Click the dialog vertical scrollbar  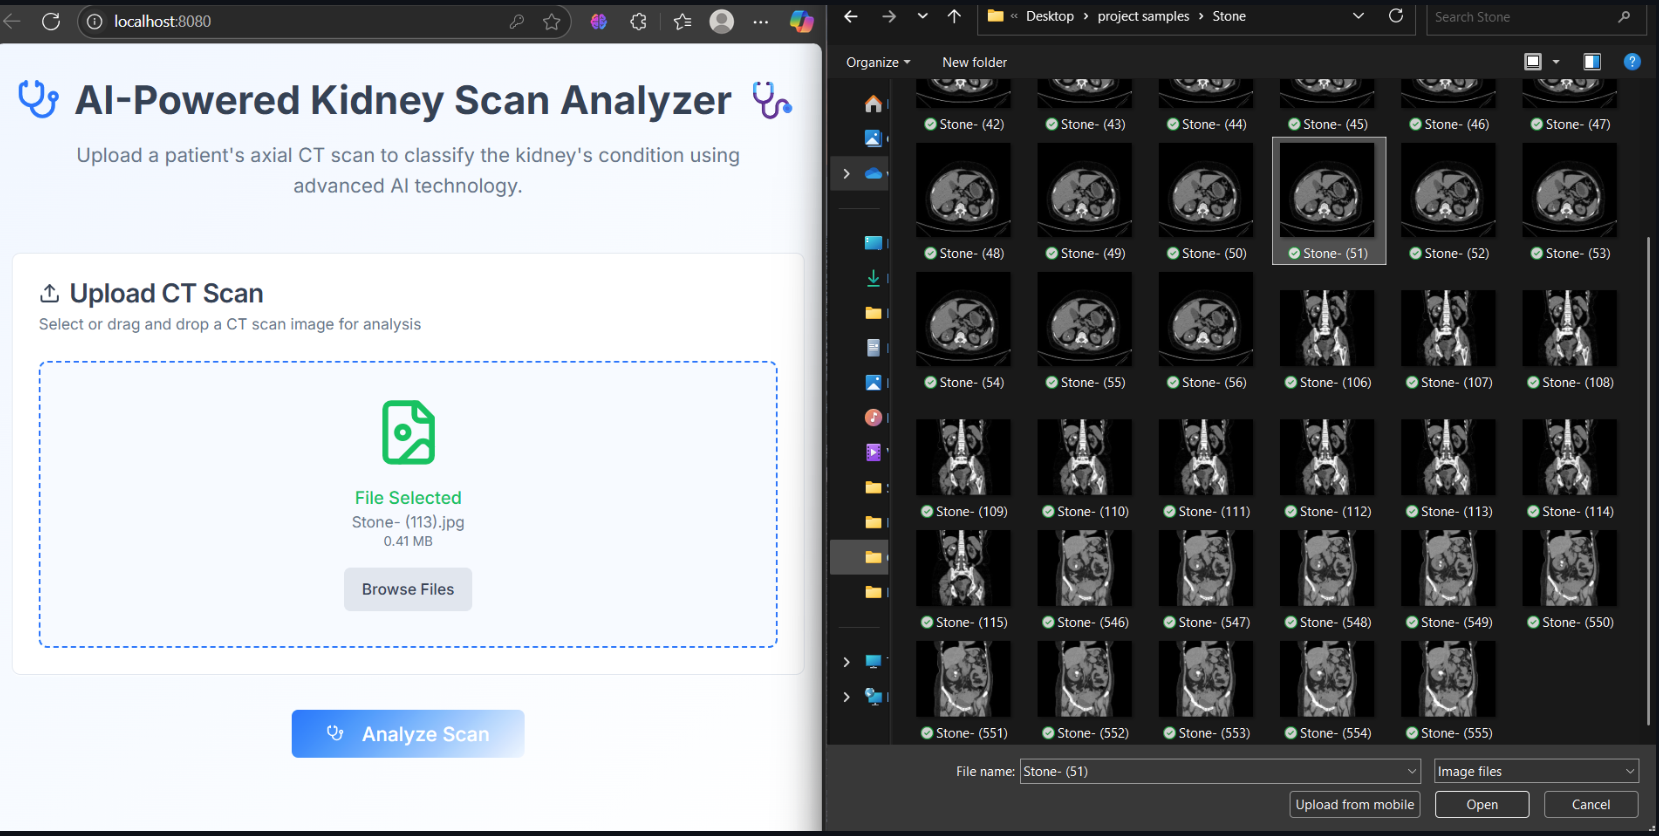pos(1648,480)
